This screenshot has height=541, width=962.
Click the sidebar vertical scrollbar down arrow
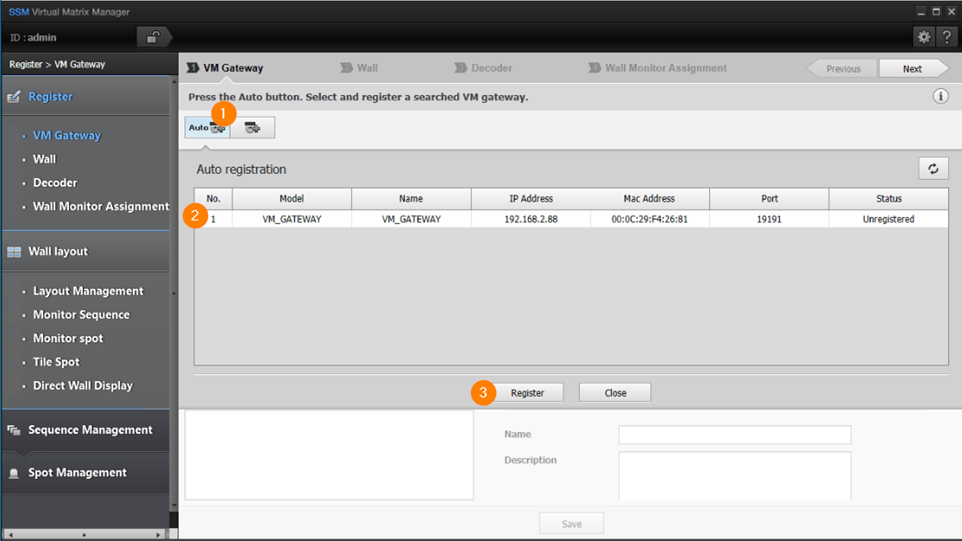coord(174,505)
